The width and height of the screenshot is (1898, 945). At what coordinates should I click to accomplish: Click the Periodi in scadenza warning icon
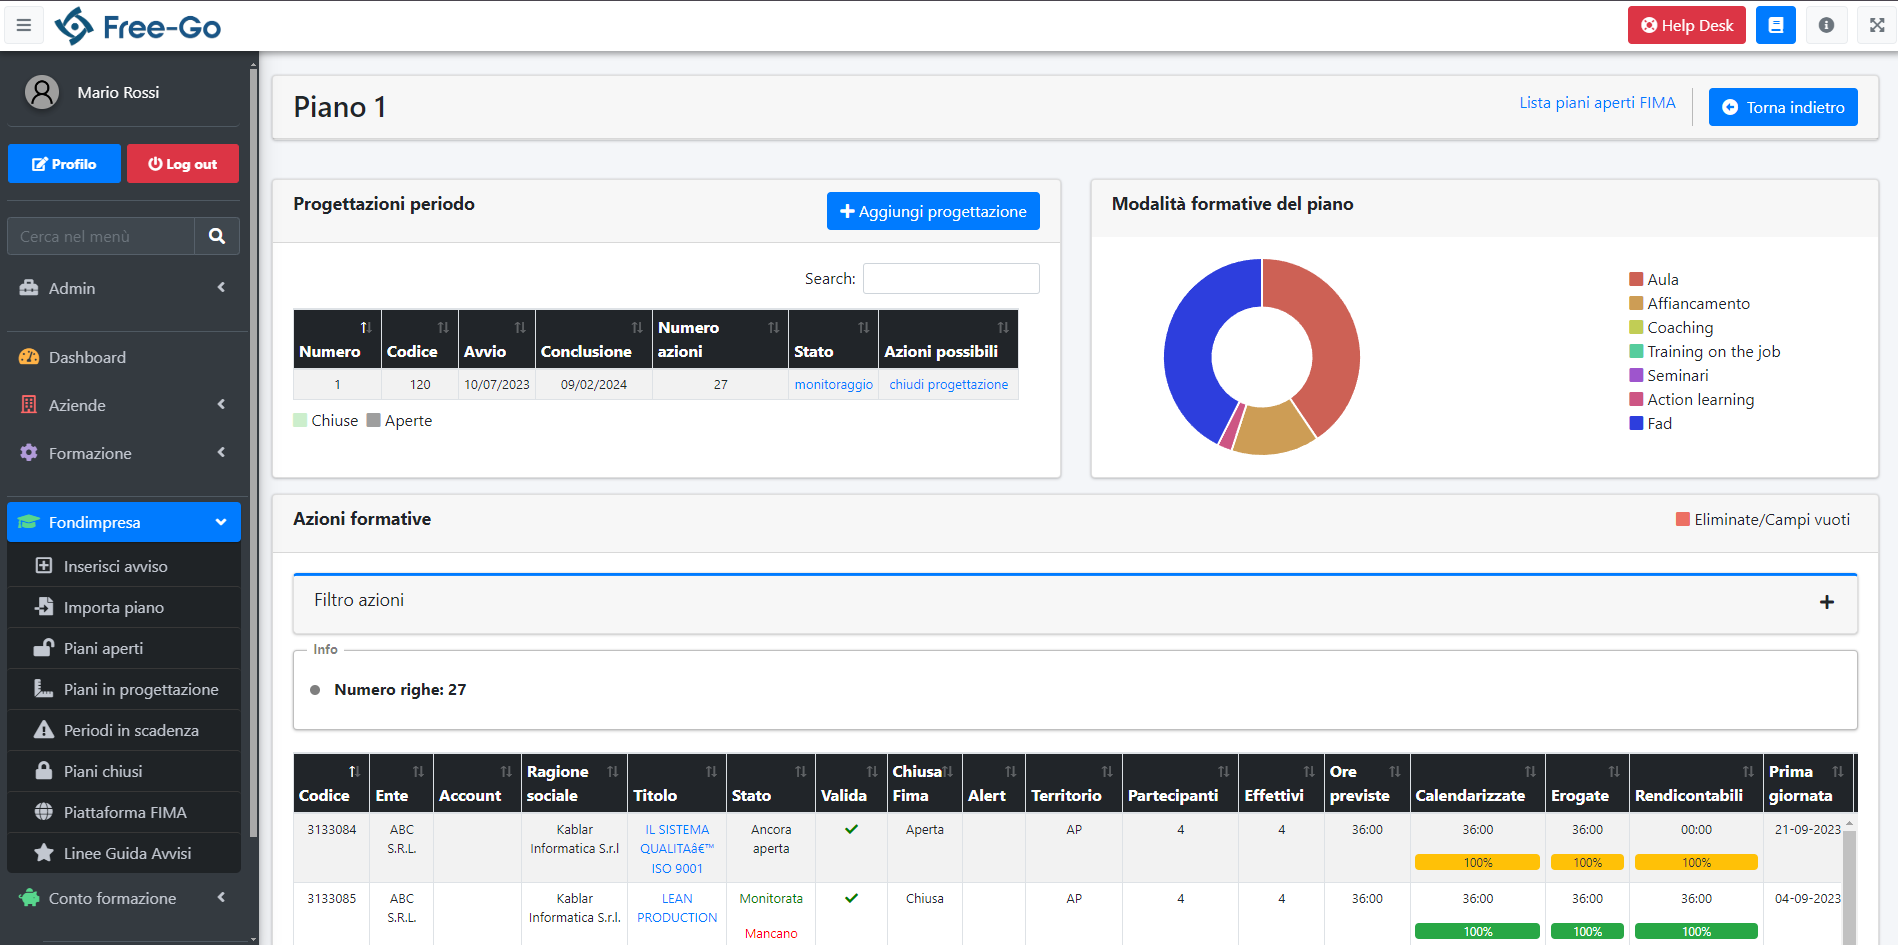pos(44,730)
